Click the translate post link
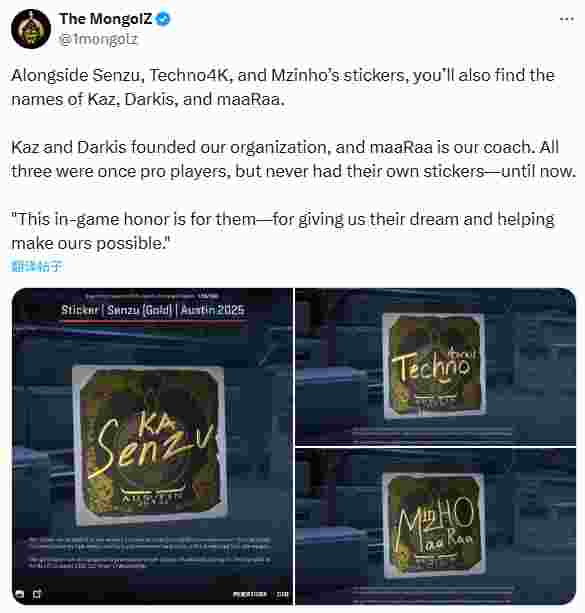The width and height of the screenshot is (585, 613). [x=36, y=267]
